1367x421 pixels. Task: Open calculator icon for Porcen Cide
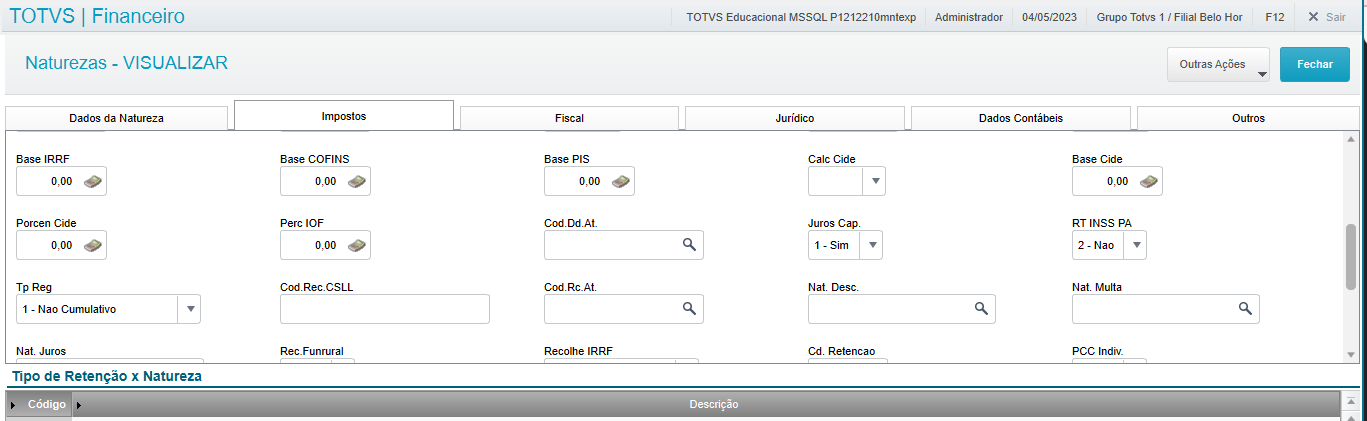pos(94,245)
